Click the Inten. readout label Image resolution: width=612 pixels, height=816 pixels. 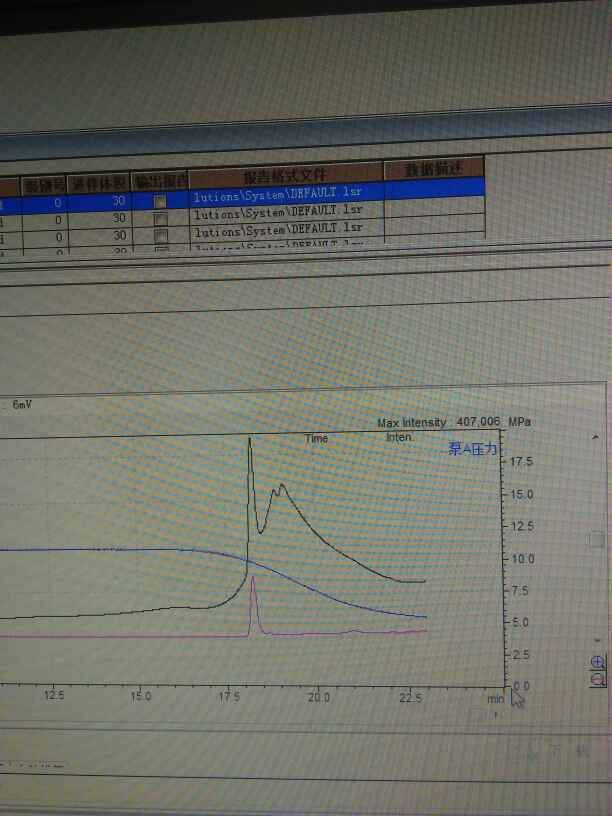pyautogui.click(x=400, y=437)
